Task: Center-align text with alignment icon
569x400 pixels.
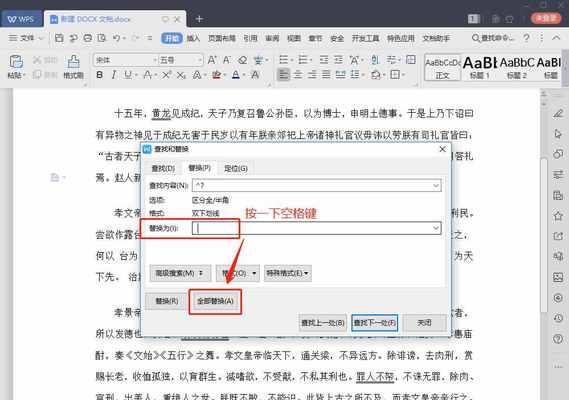Action: pos(298,75)
